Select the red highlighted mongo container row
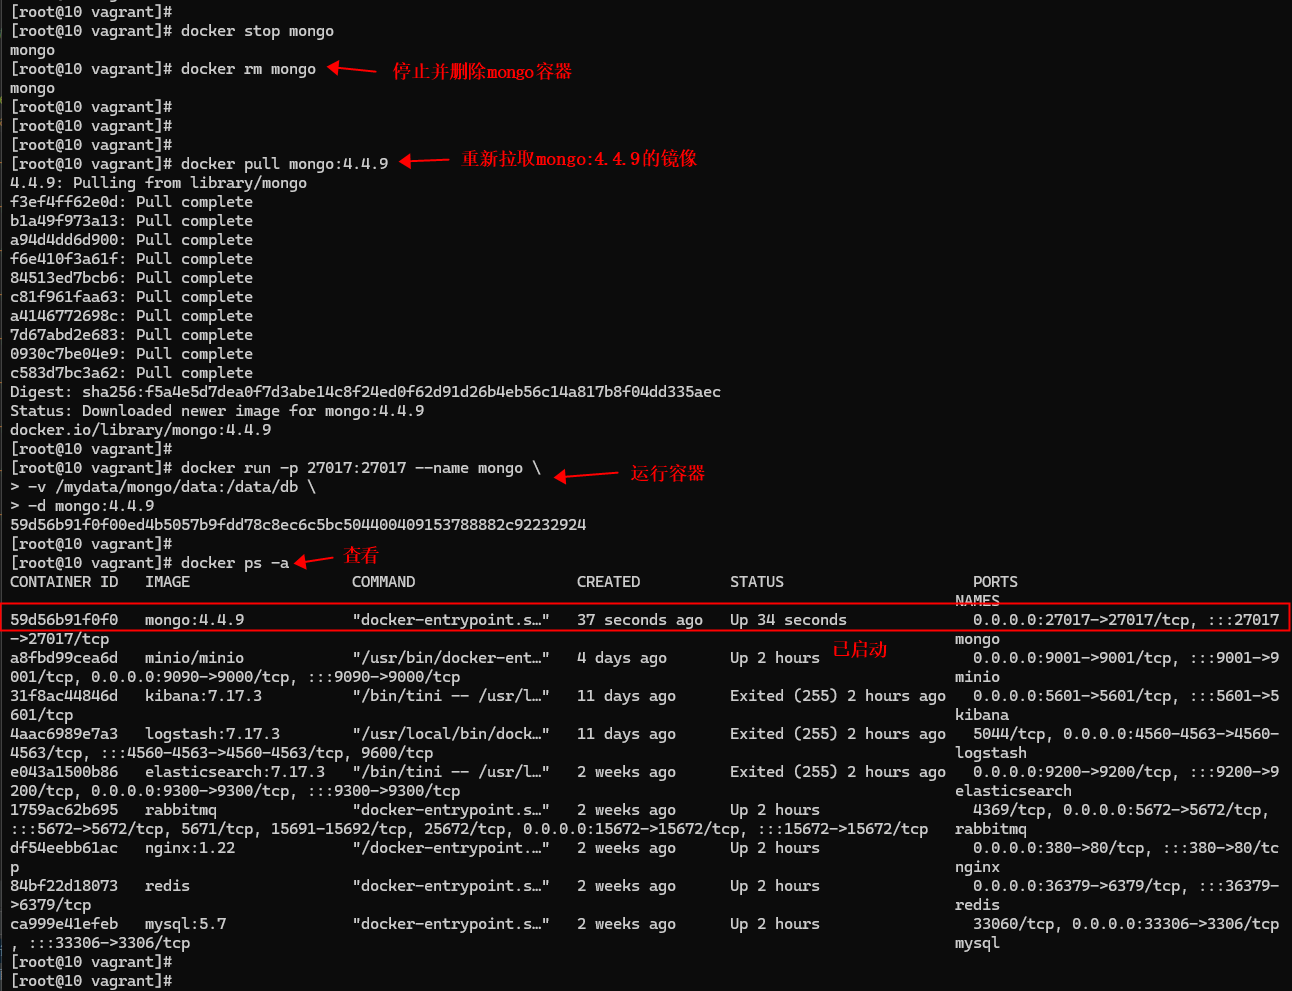The width and height of the screenshot is (1292, 991). pos(646,619)
